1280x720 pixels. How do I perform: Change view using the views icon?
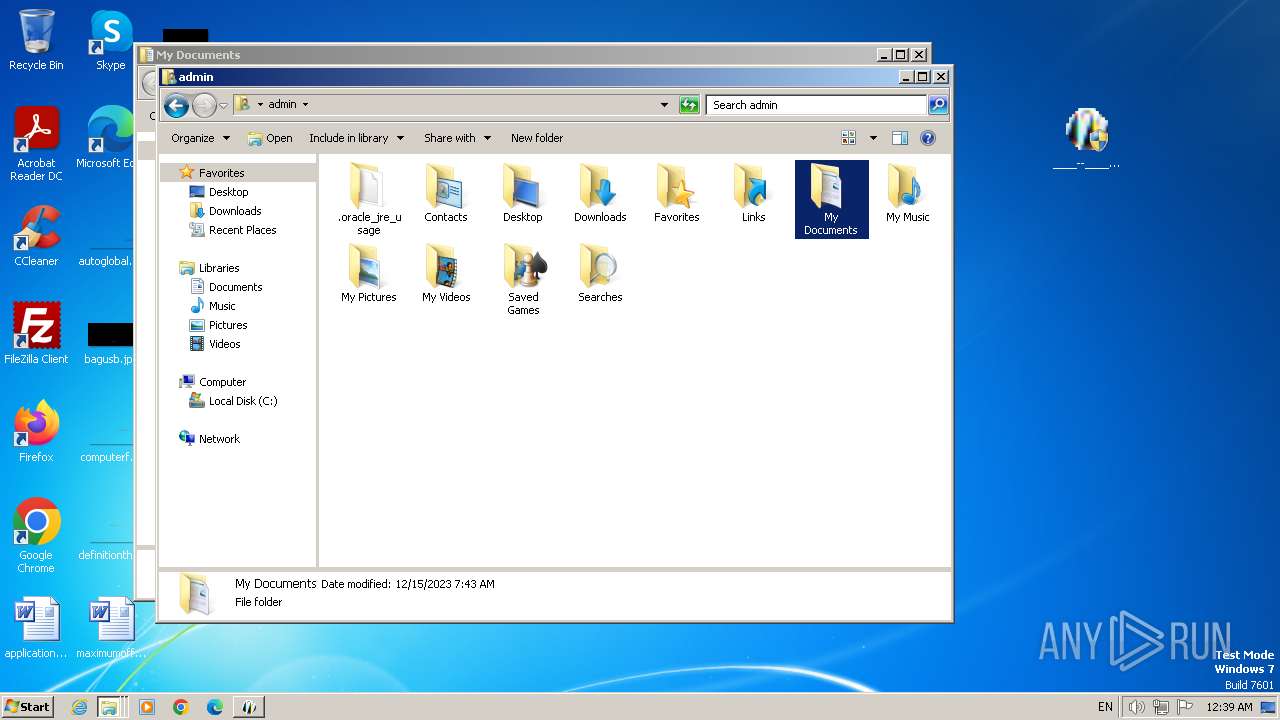(849, 138)
